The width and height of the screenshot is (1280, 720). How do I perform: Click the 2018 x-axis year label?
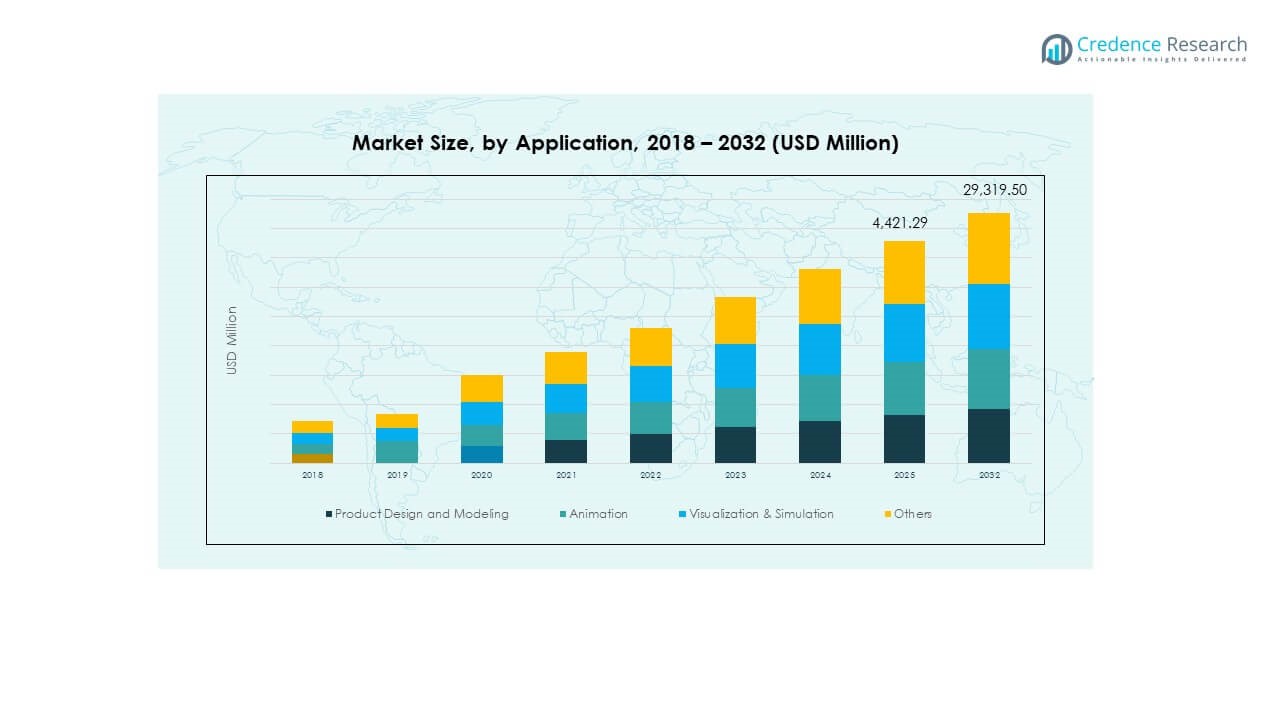tap(313, 475)
